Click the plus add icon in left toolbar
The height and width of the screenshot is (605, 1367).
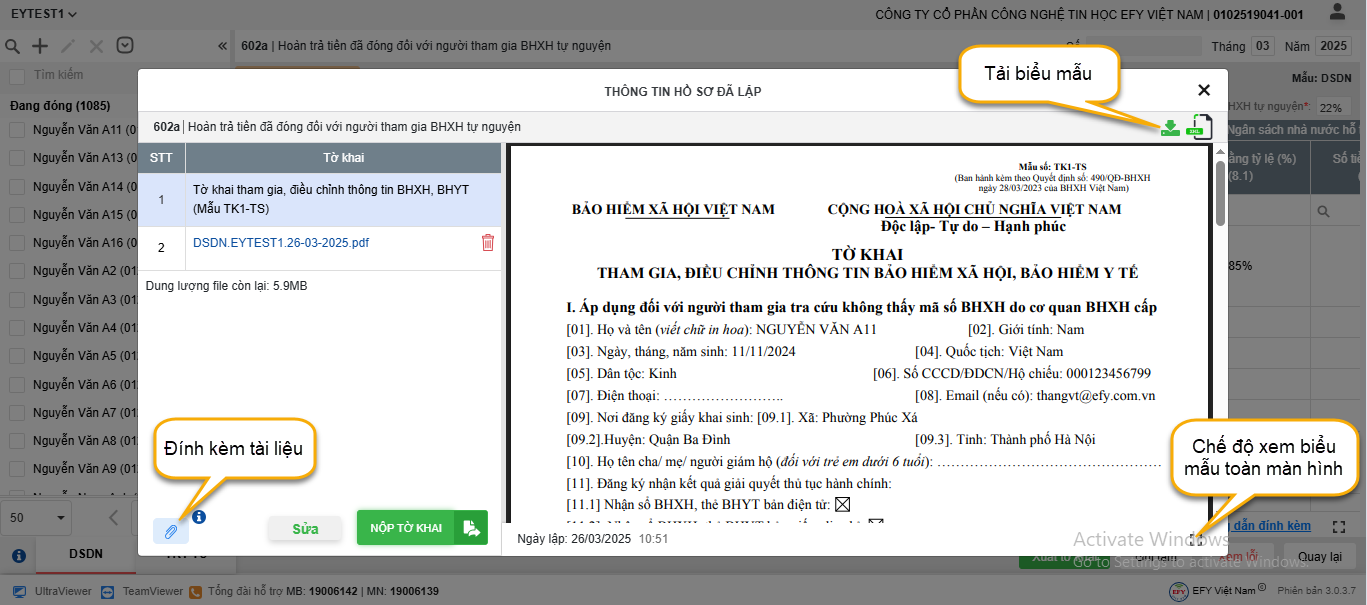point(40,46)
